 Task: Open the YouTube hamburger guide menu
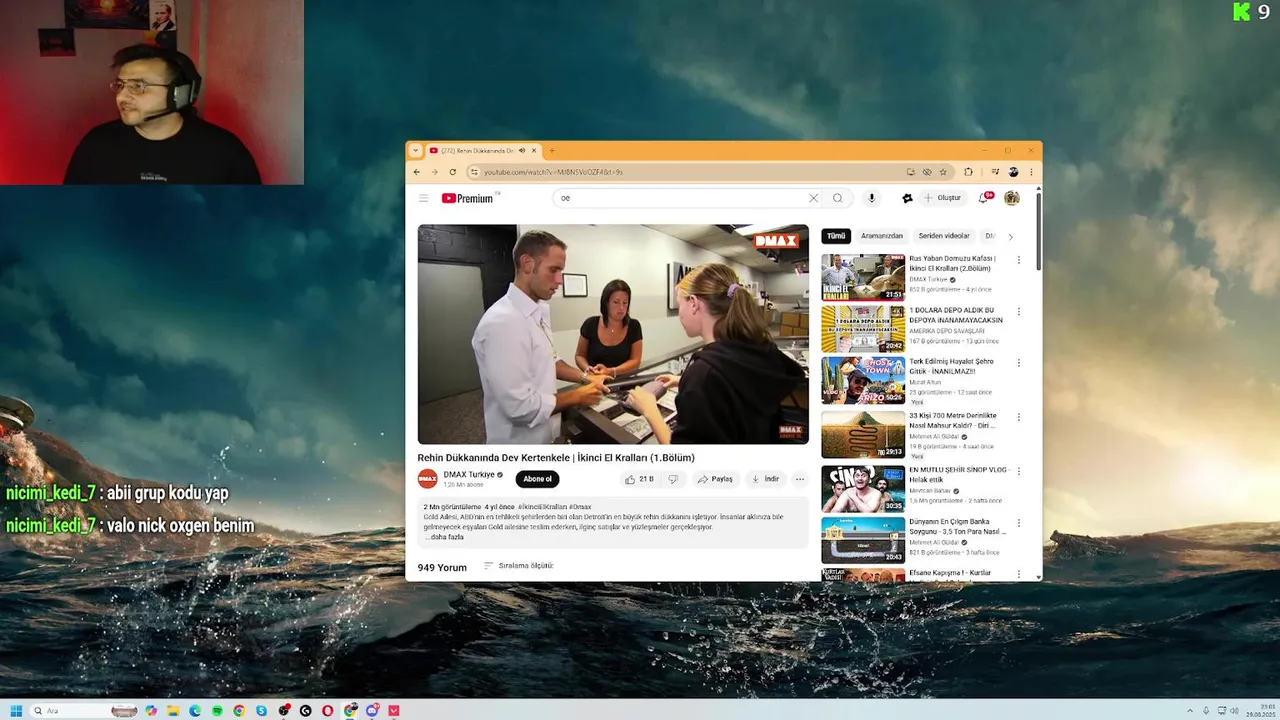tap(424, 198)
